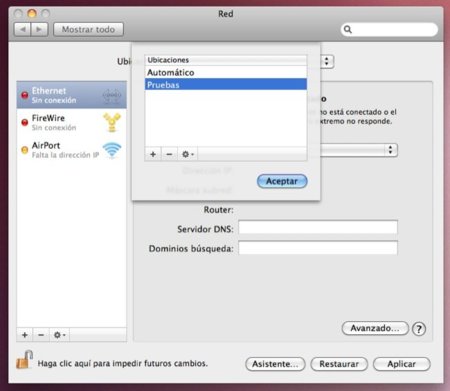Click into the Dominios búsqueda field
Screen dimensions: 450x391
click(x=318, y=248)
